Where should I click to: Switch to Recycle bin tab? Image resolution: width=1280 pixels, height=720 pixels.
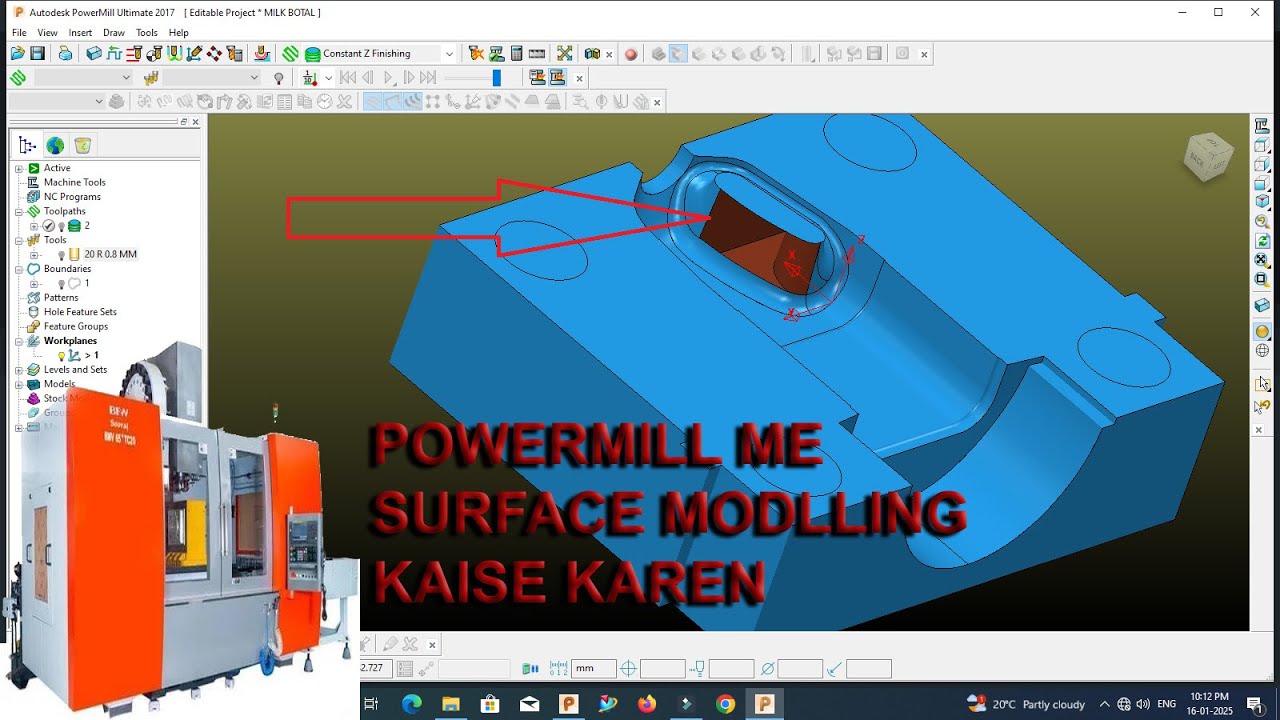[82, 146]
